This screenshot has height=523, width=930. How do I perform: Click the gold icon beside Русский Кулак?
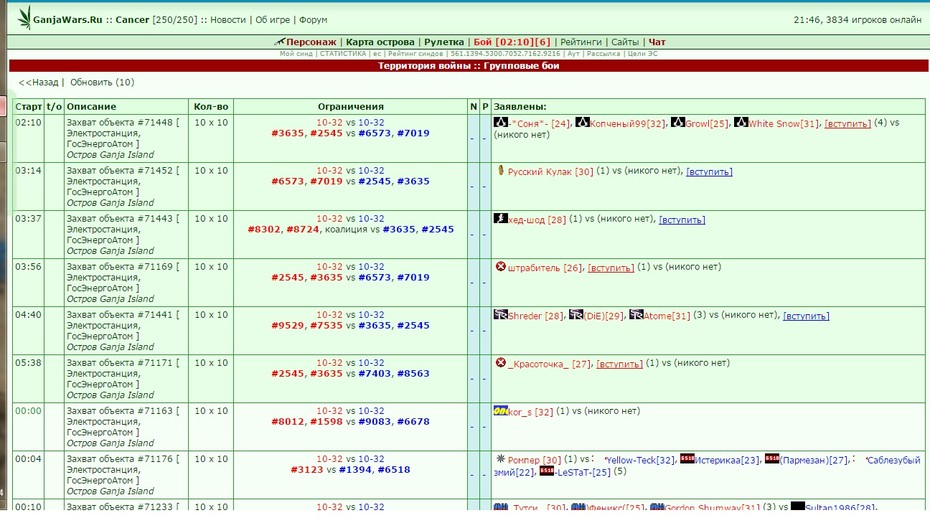pyautogui.click(x=501, y=170)
